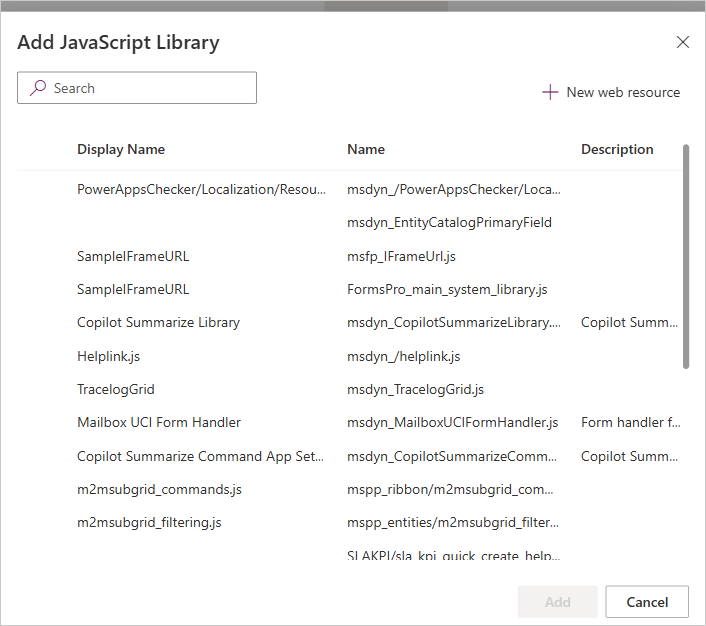Viewport: 706px width, 626px height.
Task: Create a New web resource
Action: click(x=611, y=92)
